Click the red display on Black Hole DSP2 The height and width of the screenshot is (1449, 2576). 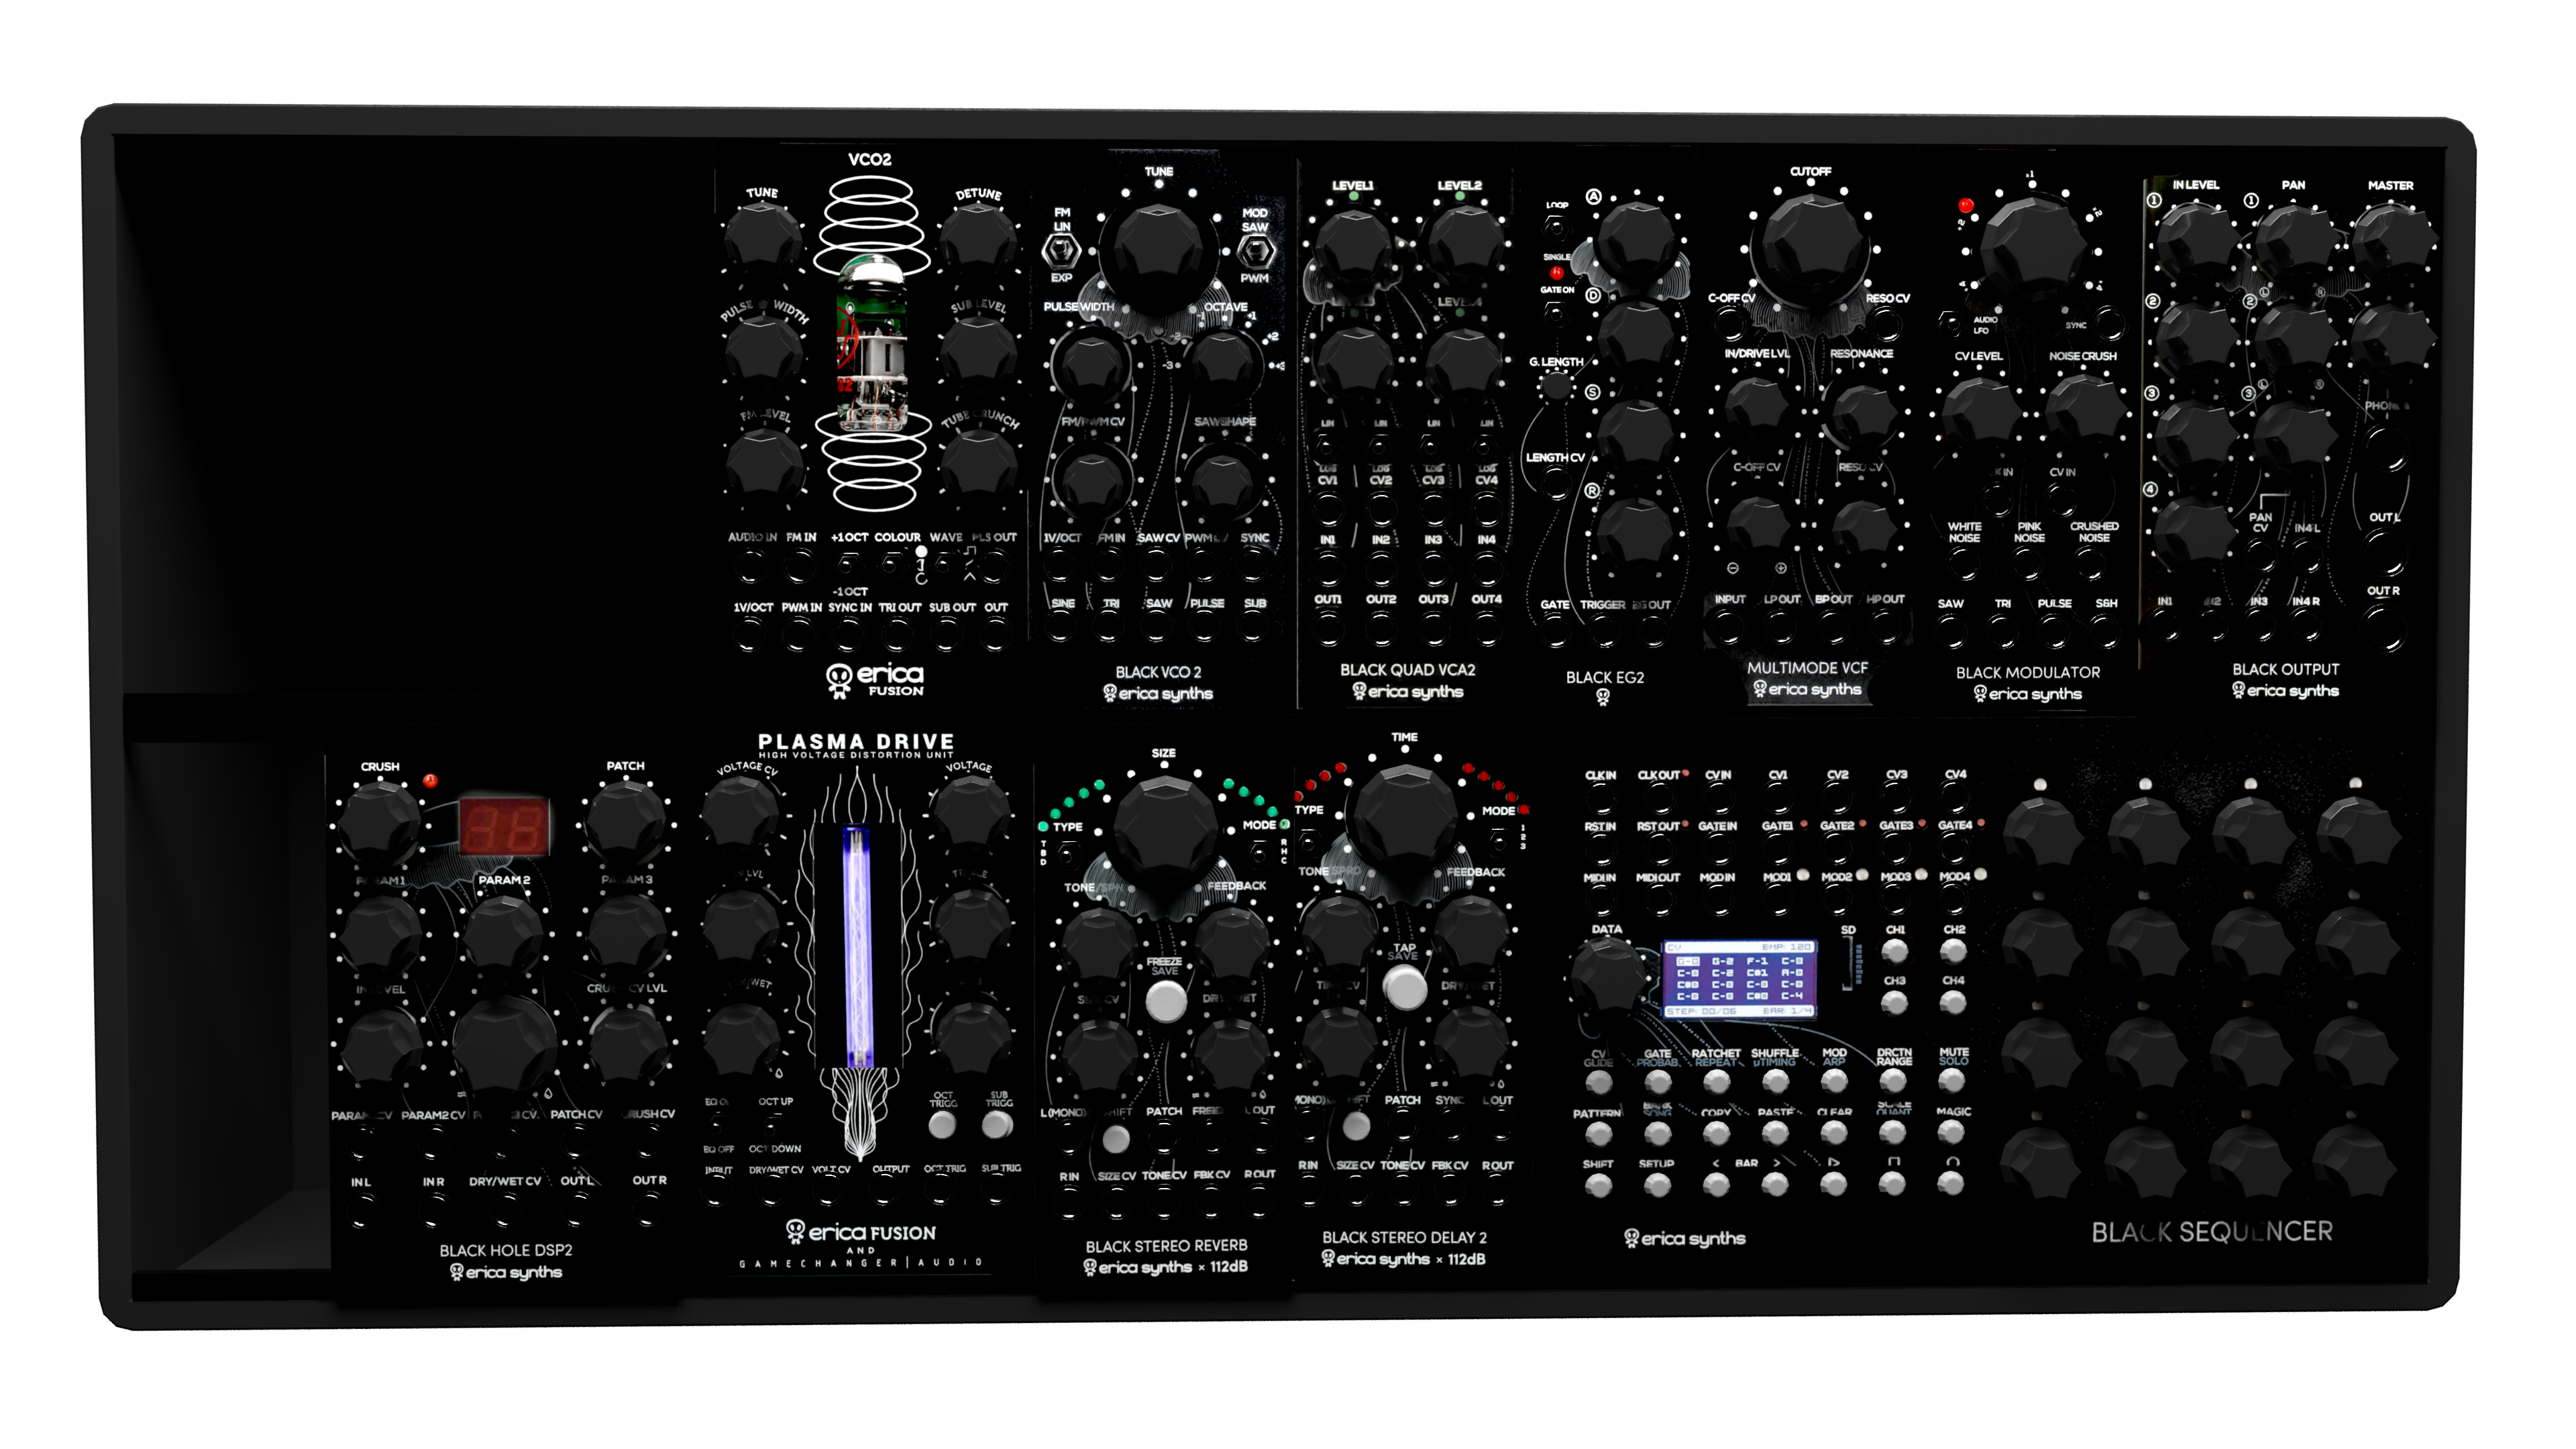point(504,827)
